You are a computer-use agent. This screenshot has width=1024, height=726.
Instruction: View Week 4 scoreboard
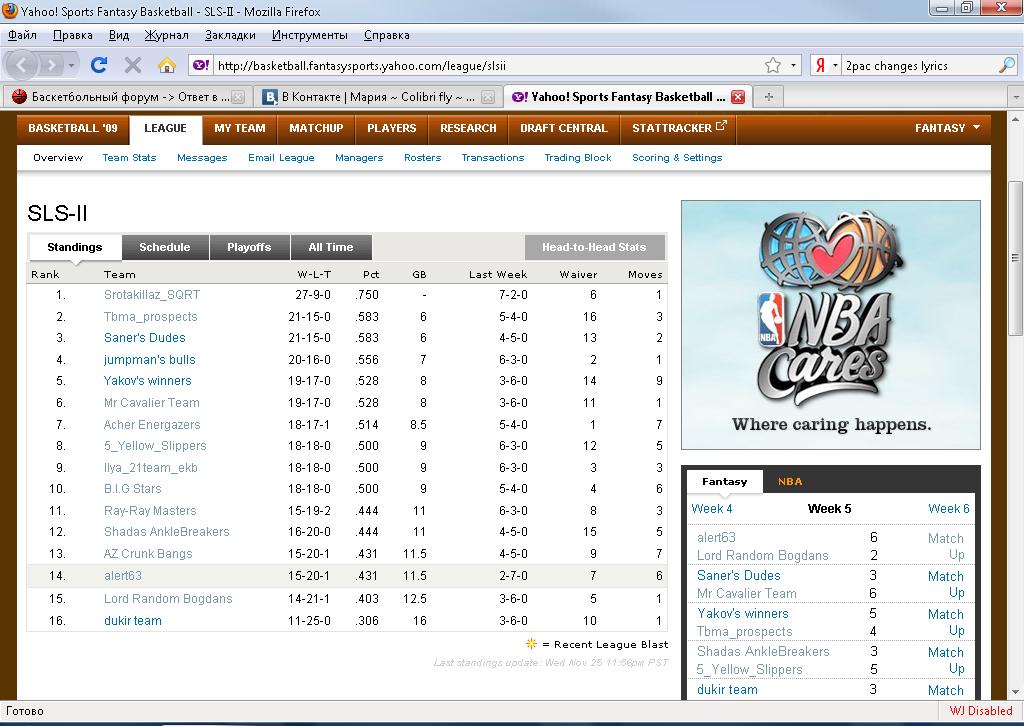coord(712,509)
